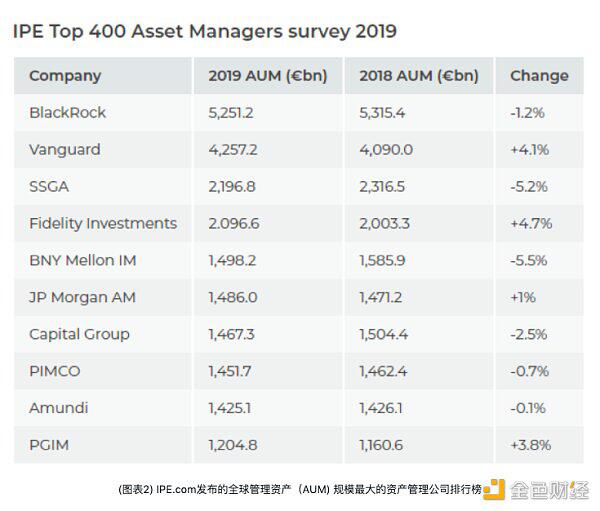Image resolution: width=600 pixels, height=511 pixels.
Task: Click the Chinese figure caption text
Action: tap(300, 489)
